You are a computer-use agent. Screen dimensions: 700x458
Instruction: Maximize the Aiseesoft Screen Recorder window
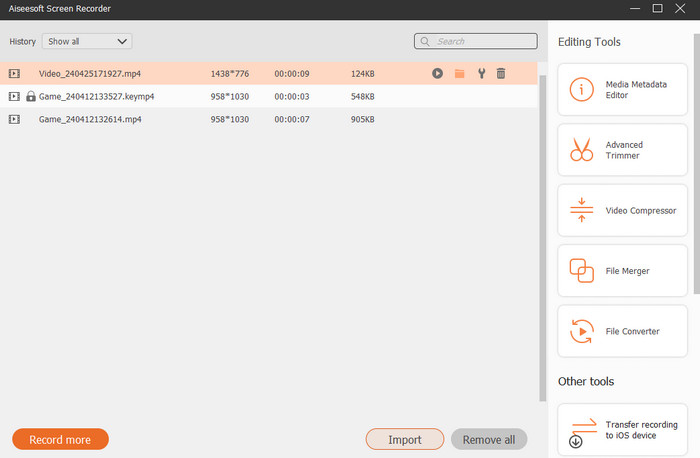(x=657, y=8)
